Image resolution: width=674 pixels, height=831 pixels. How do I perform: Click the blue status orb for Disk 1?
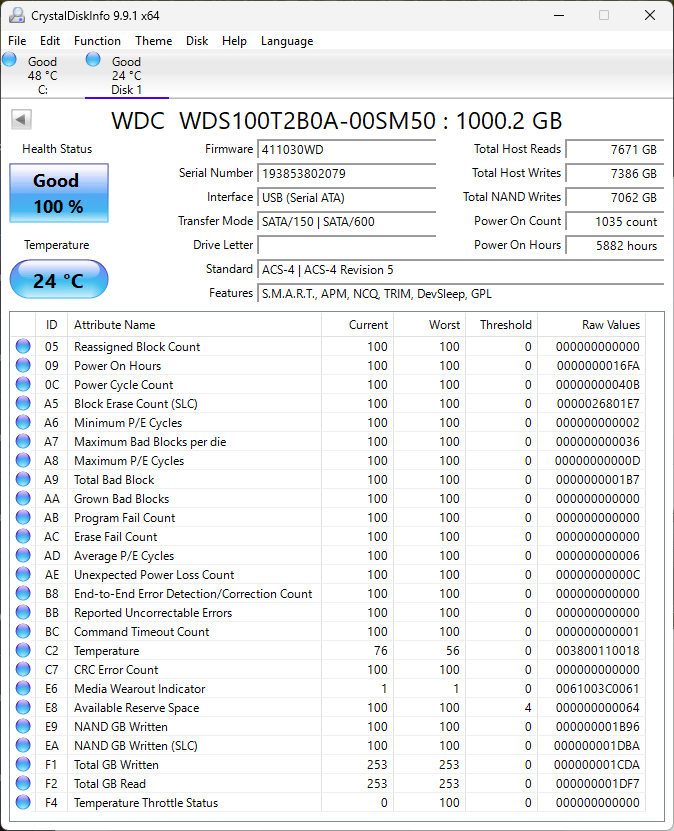click(93, 59)
